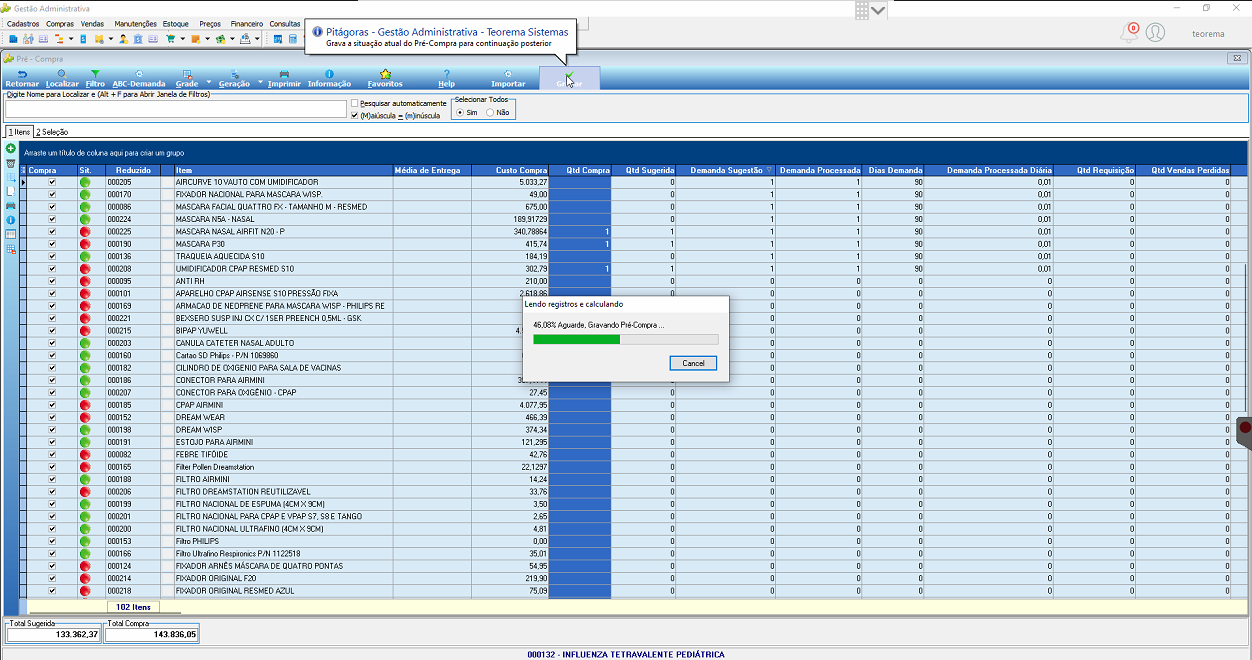
Task: Click the Qtd Compra cell for UMIDIFICADOR CPAP RESMED S10
Action: pos(581,268)
